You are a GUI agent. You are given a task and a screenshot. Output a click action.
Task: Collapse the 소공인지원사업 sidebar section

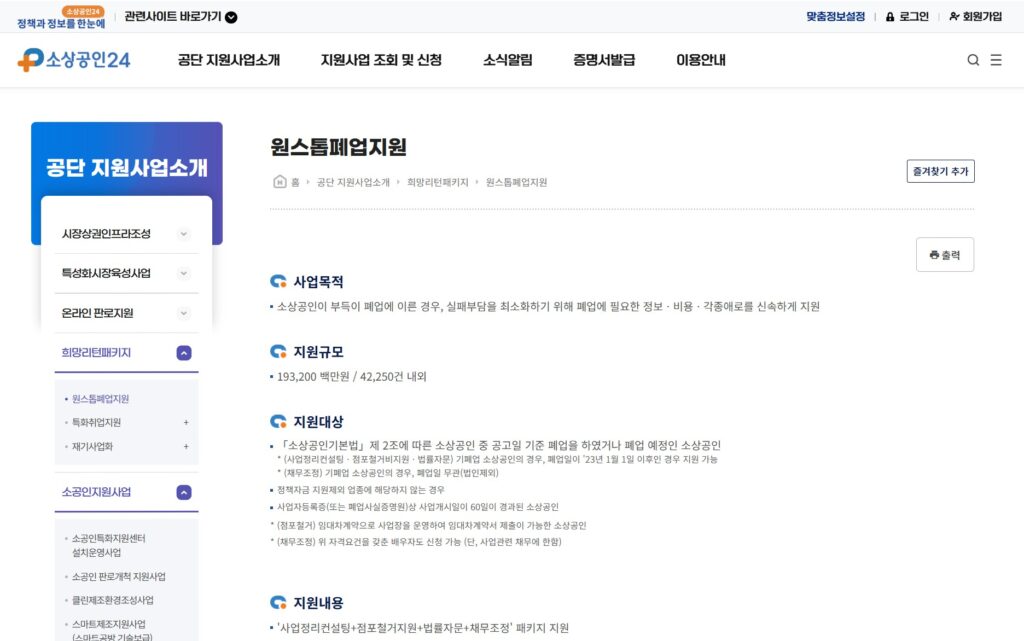(x=182, y=491)
